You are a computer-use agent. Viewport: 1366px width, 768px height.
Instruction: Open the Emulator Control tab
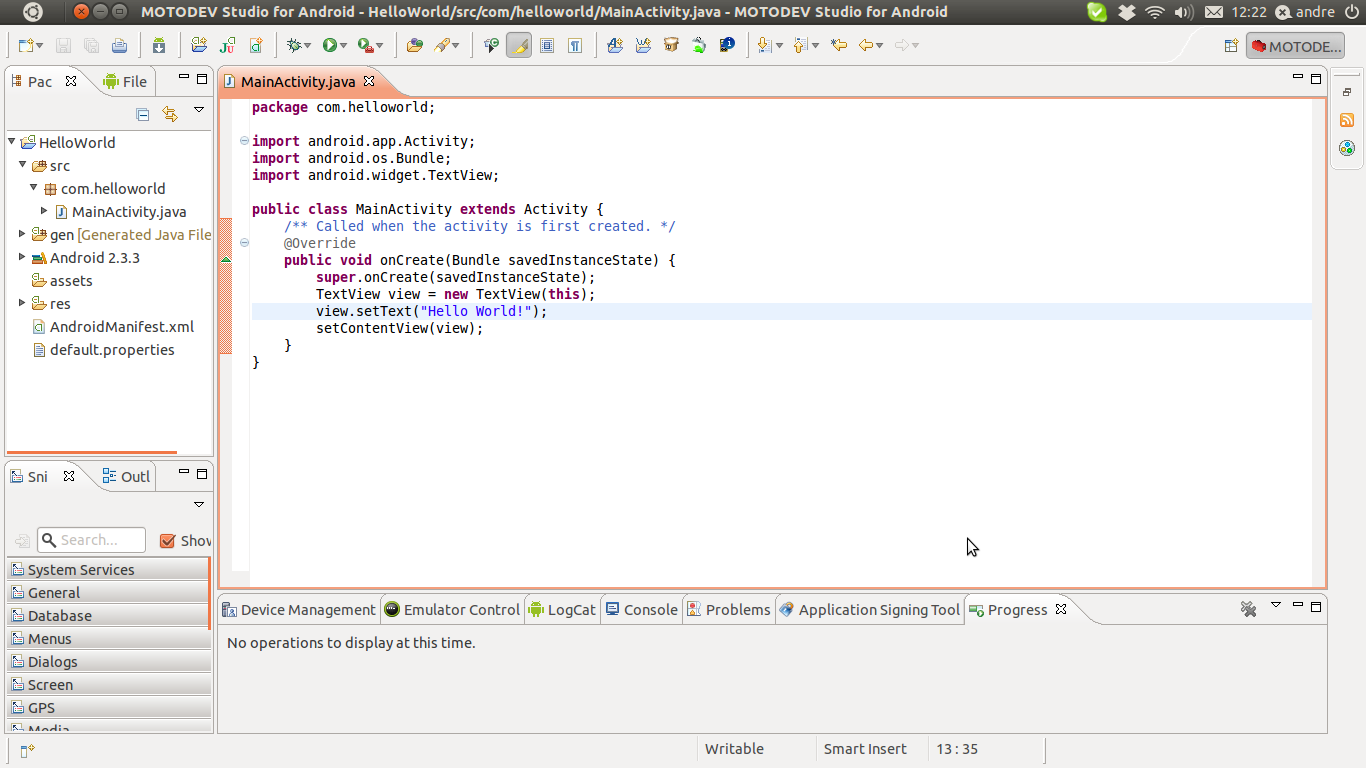pyautogui.click(x=452, y=610)
